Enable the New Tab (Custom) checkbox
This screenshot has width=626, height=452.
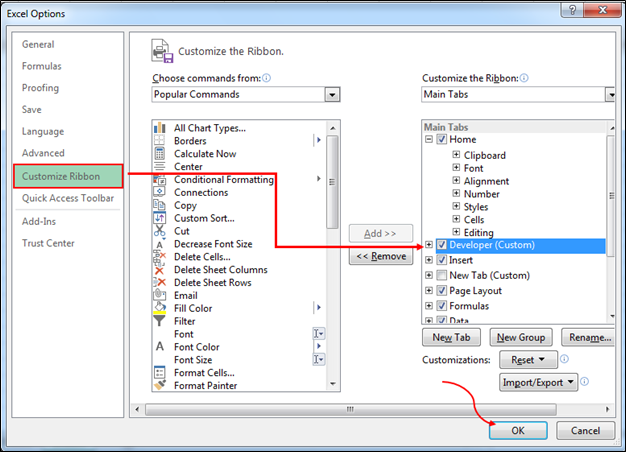point(441,275)
